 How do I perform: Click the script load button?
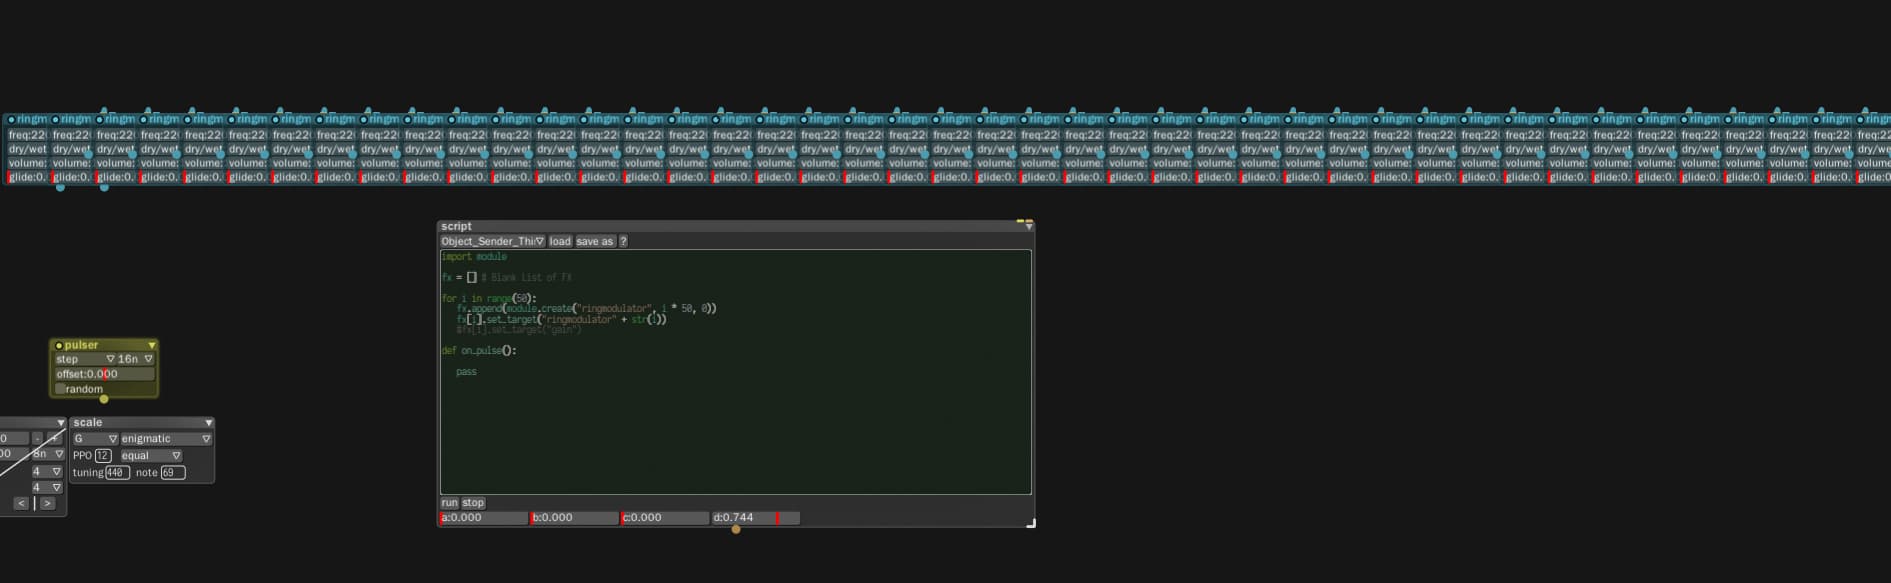click(560, 241)
